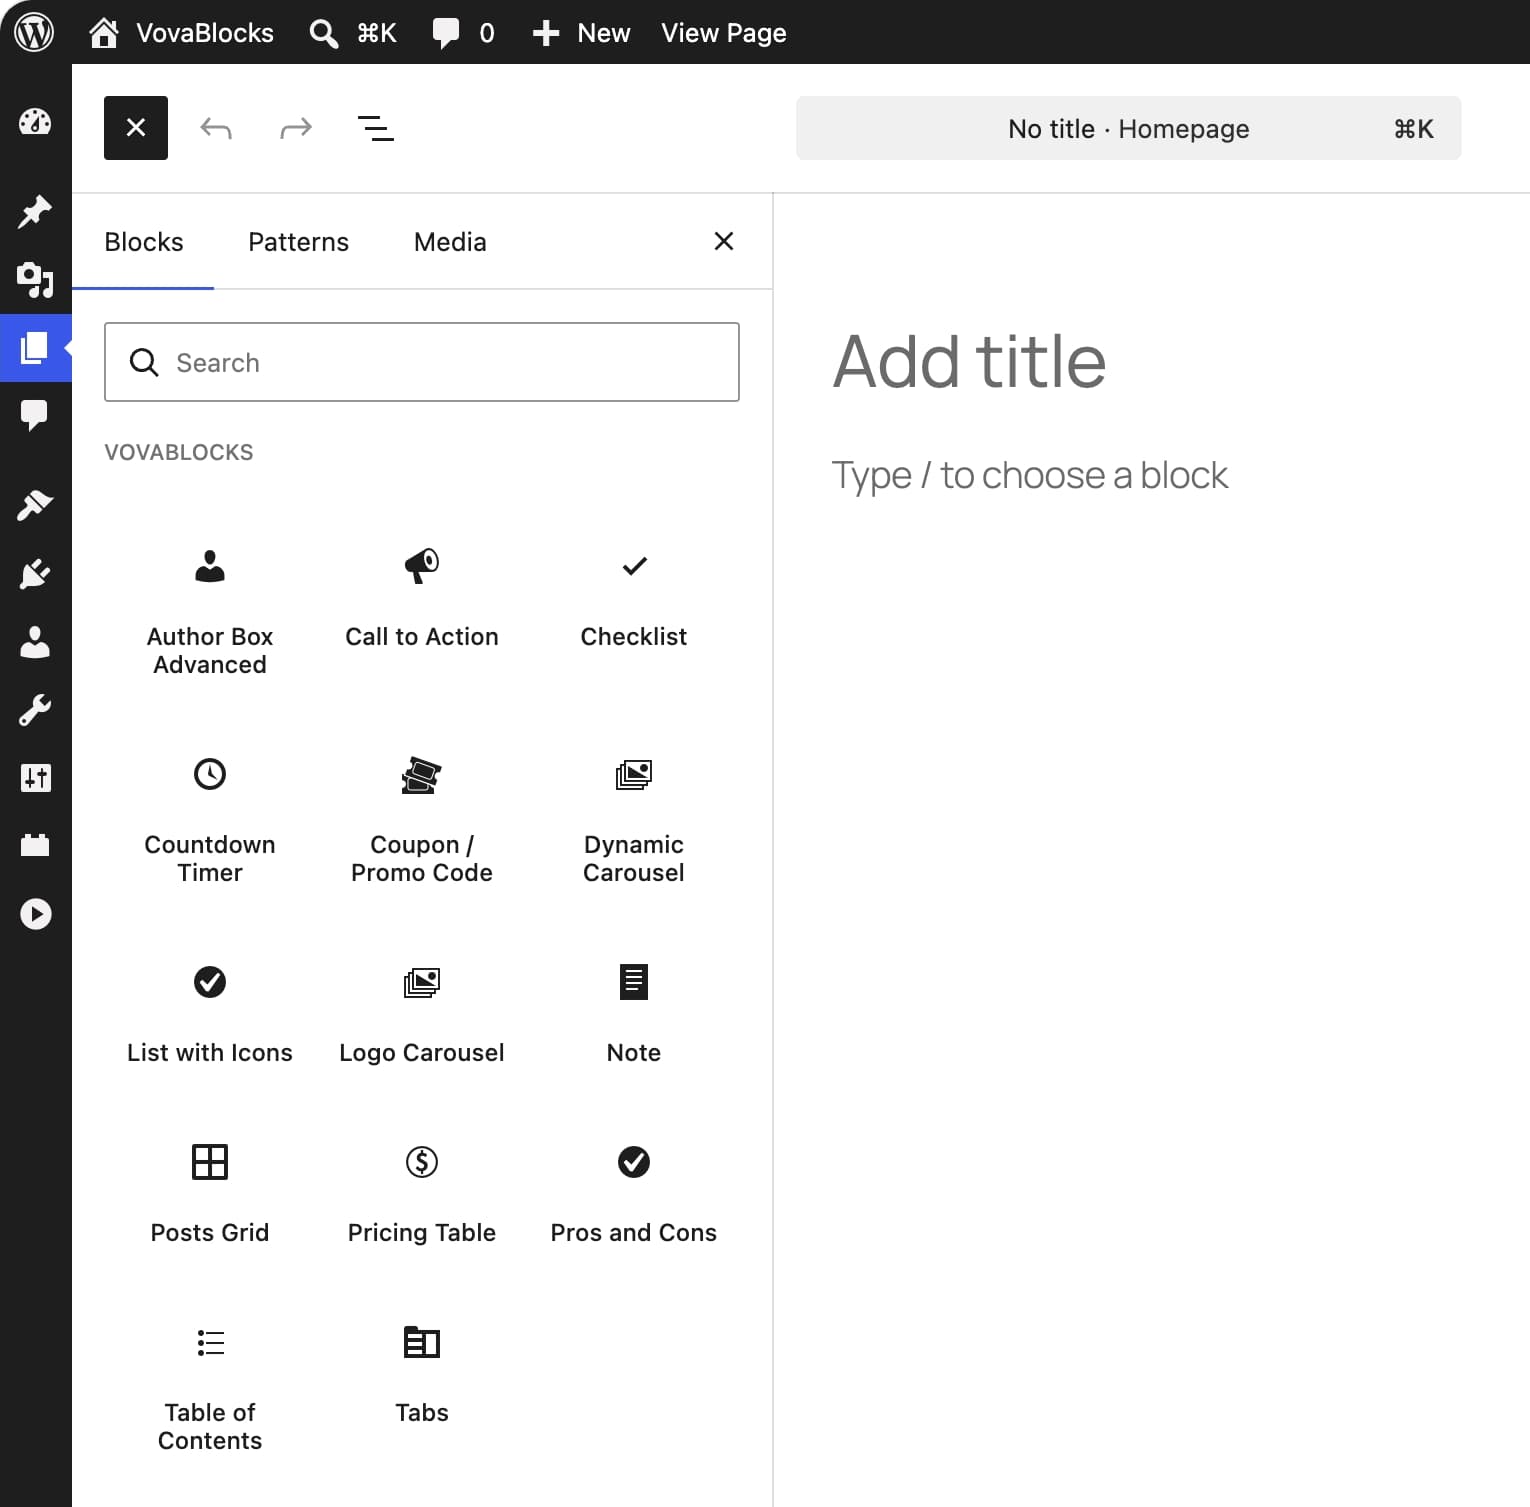Close the inserter panel with X

coord(724,241)
